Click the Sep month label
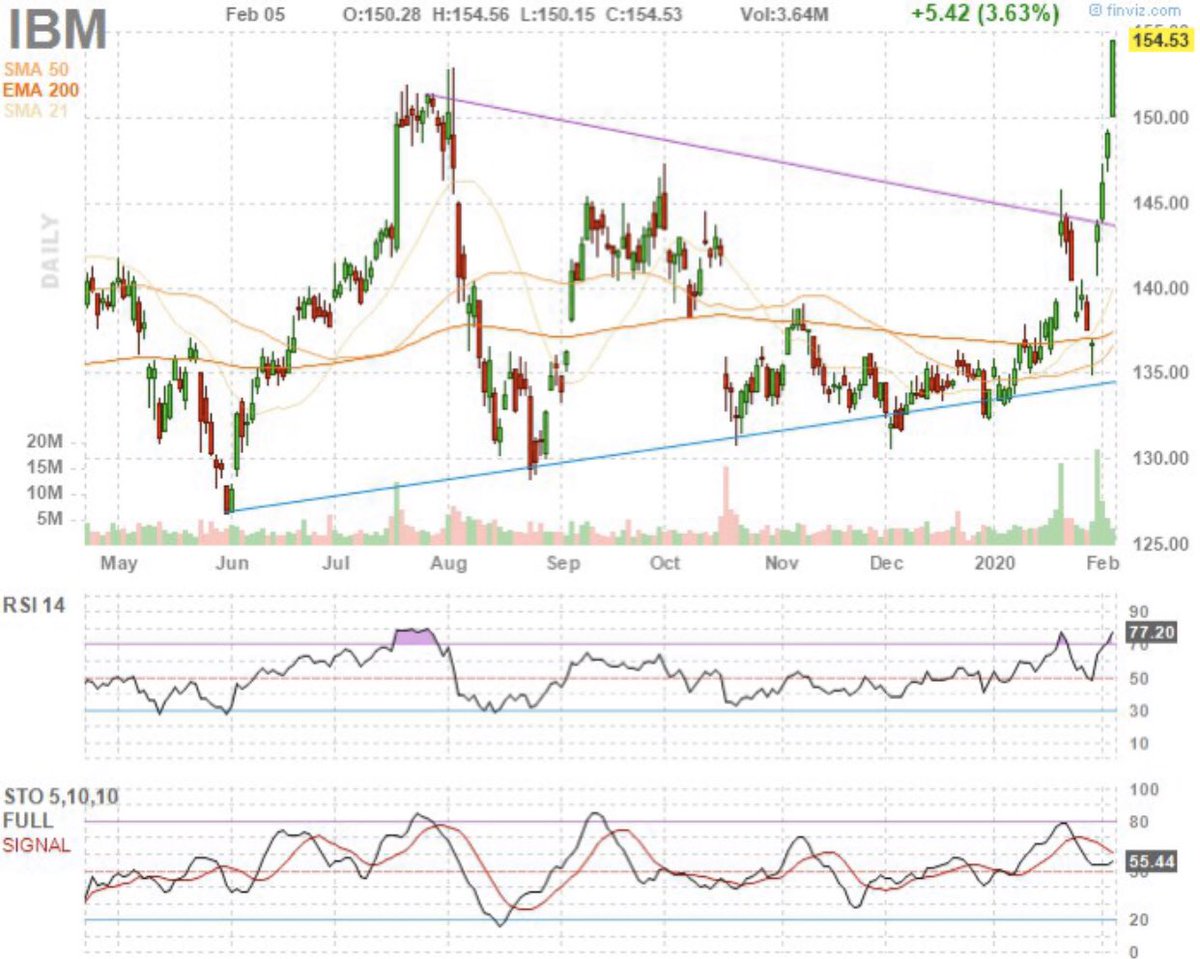Viewport: 1200px width, 959px height. click(x=564, y=563)
